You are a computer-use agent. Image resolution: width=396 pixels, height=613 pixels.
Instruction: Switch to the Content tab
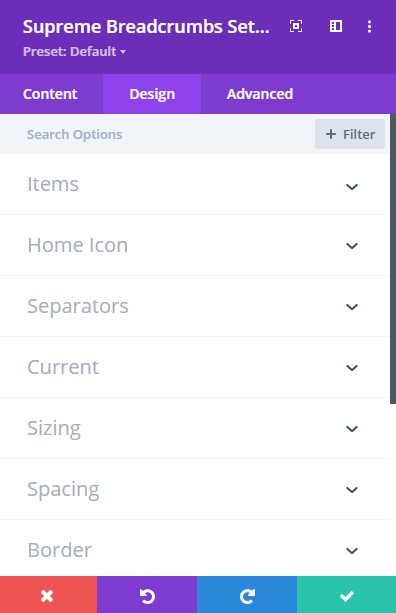tap(50, 94)
